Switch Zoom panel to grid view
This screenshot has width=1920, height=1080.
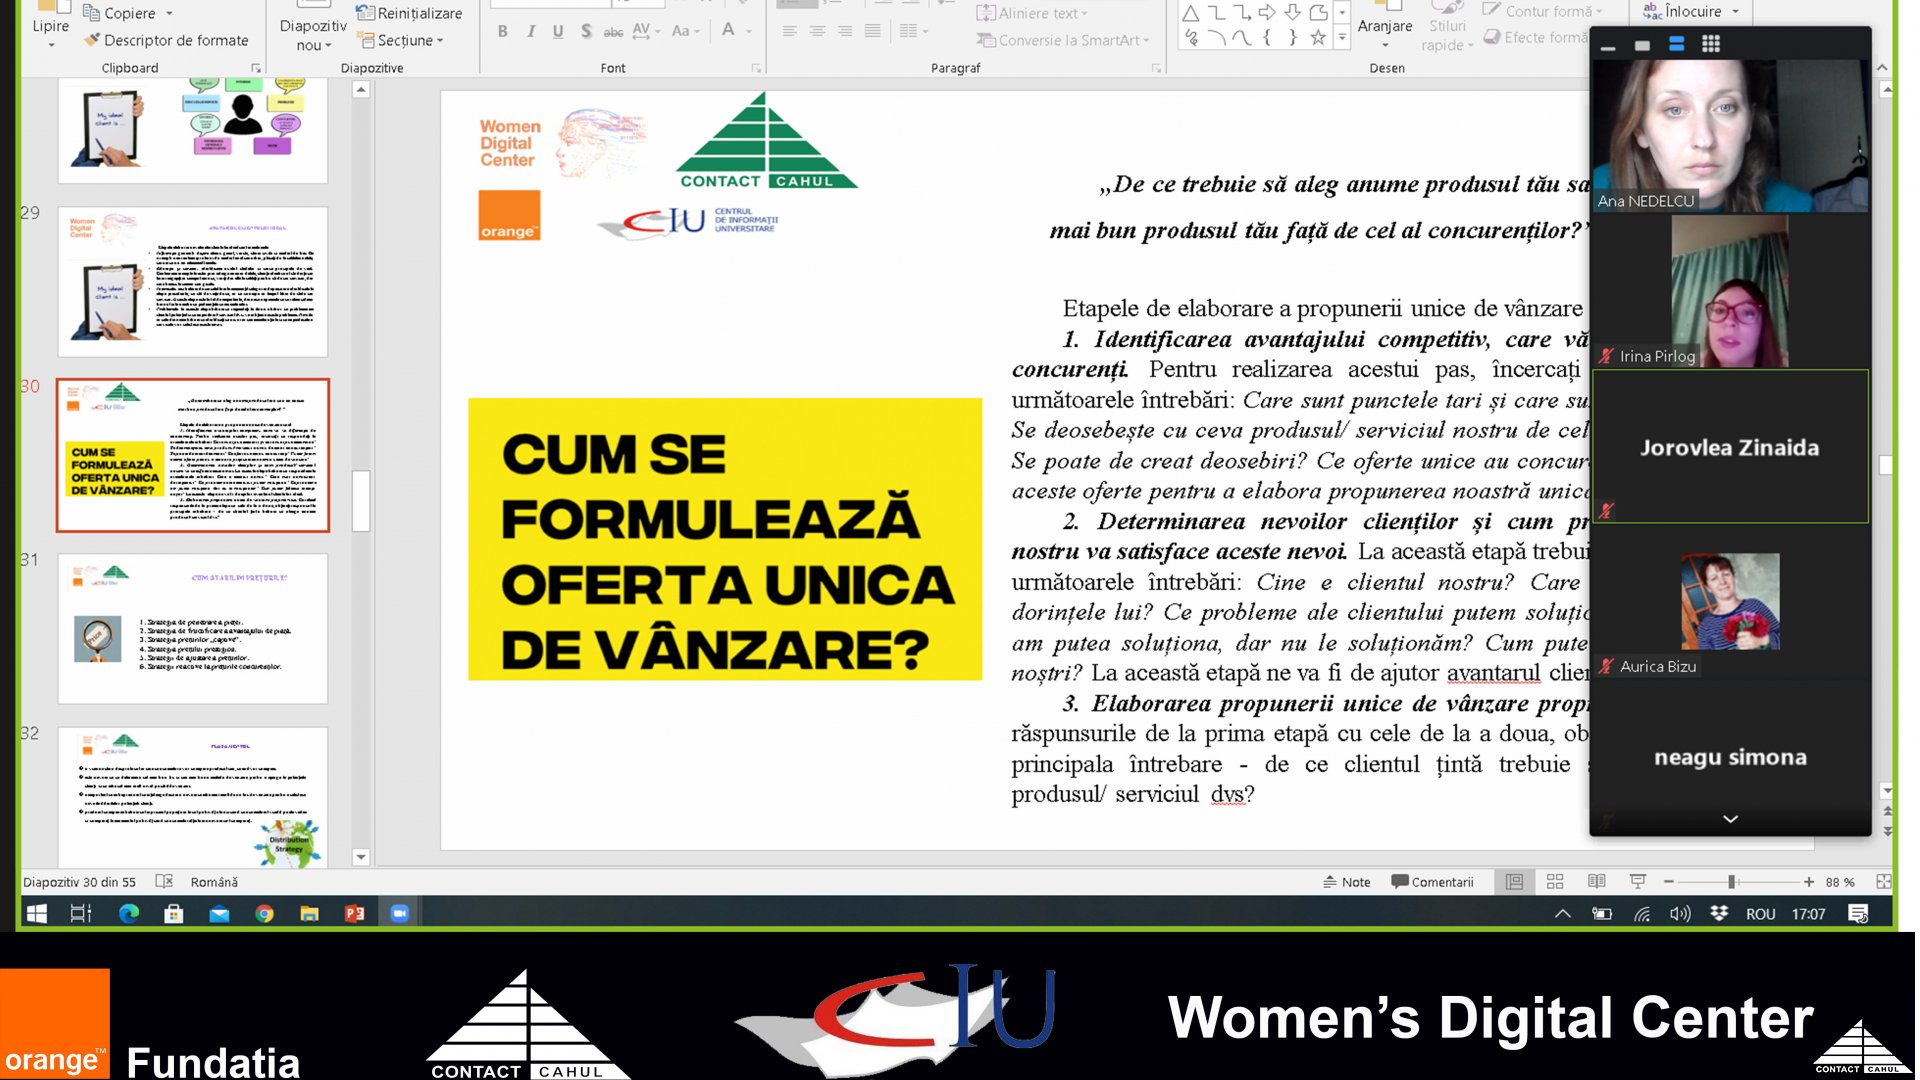1711,45
